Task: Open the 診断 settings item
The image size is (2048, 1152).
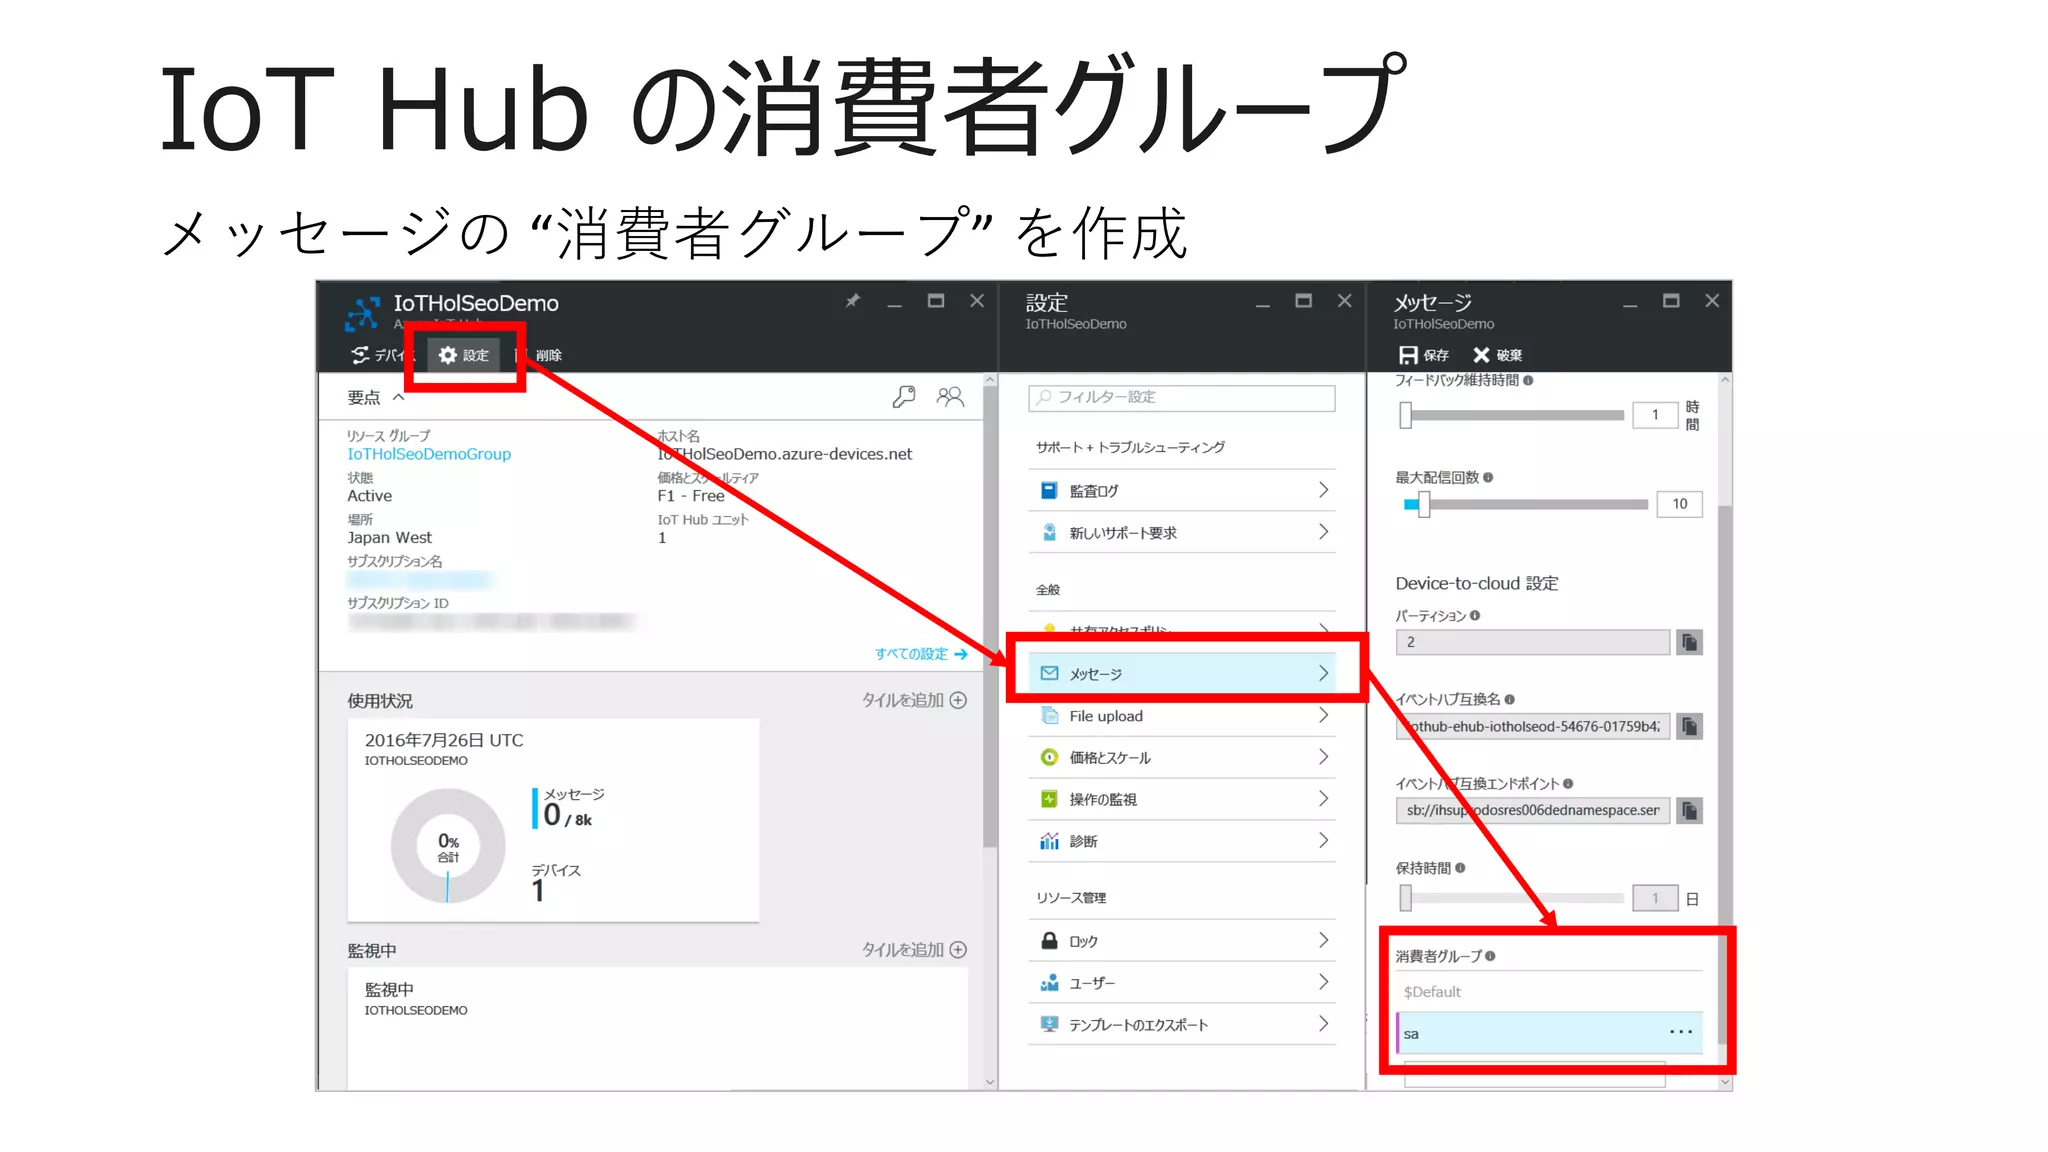Action: click(x=1182, y=841)
